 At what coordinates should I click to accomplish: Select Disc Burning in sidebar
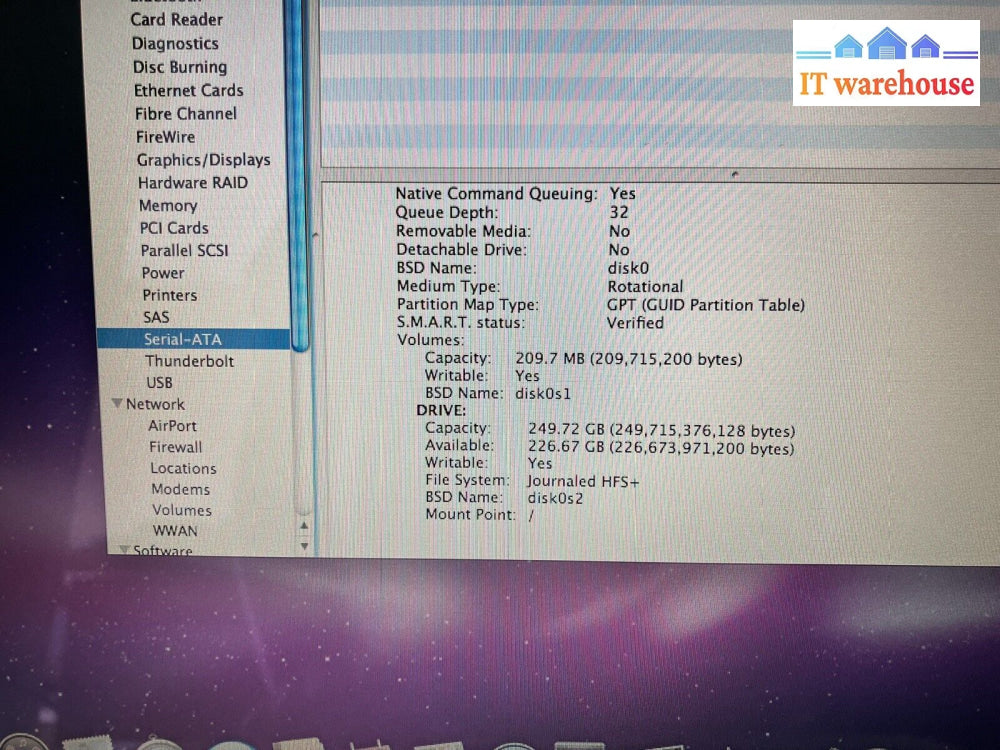tap(180, 67)
